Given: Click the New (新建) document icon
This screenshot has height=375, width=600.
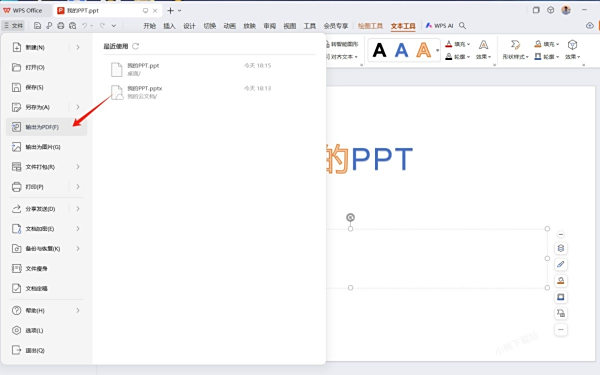Looking at the screenshot, I should point(16,47).
